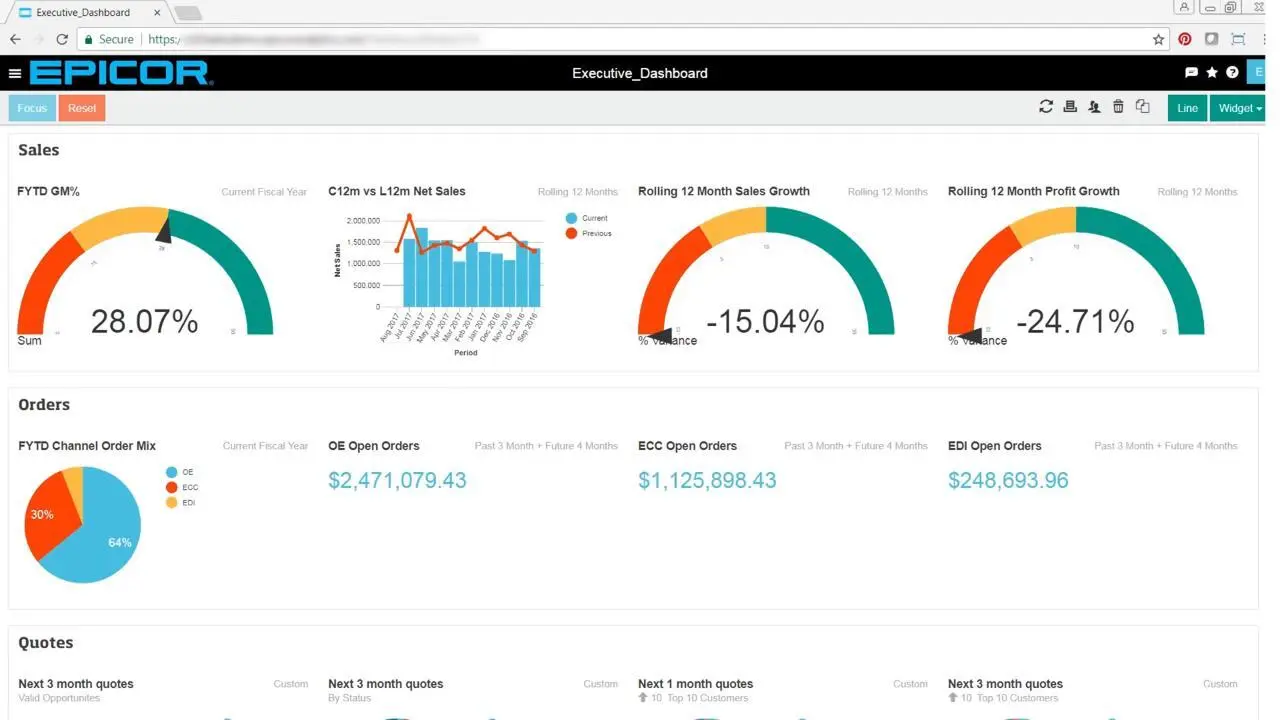Toggle the Current series in Net Sales legend
Screen dimensions: 1280x720
pos(590,218)
